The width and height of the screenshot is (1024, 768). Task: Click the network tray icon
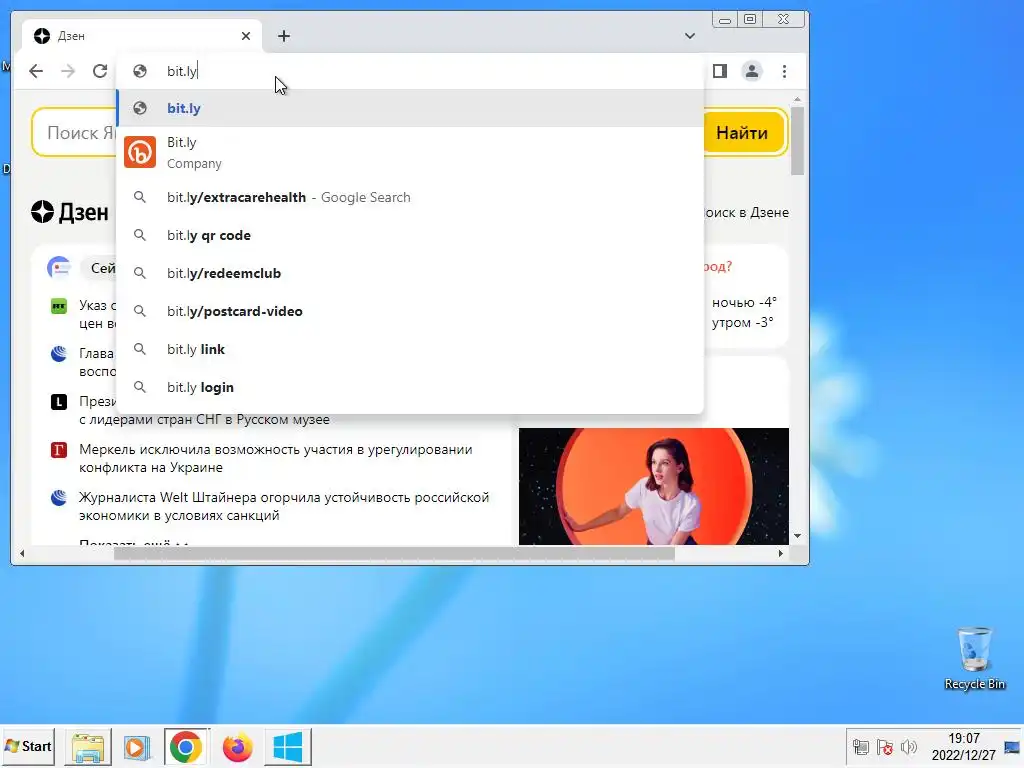(861, 746)
